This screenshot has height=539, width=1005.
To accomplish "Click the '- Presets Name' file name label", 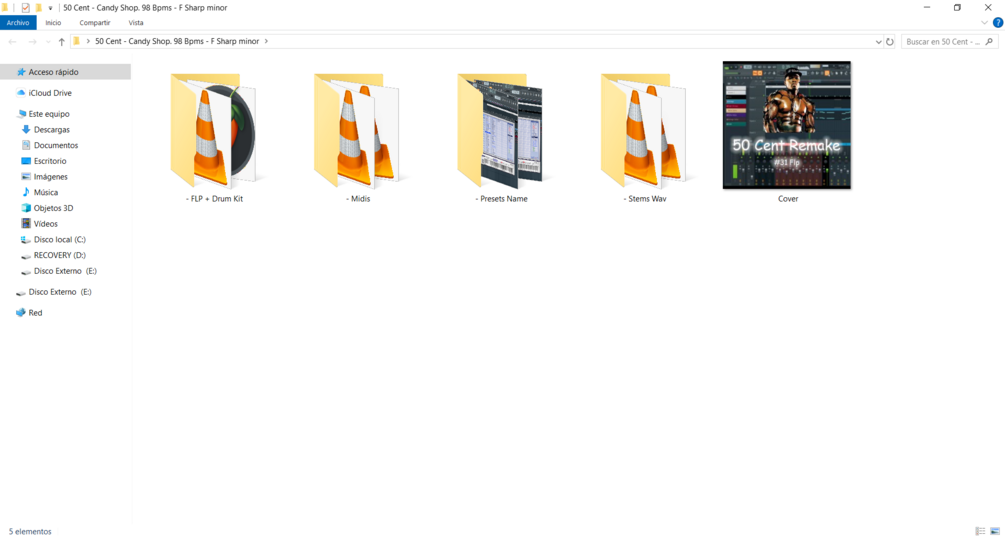I will coord(501,199).
